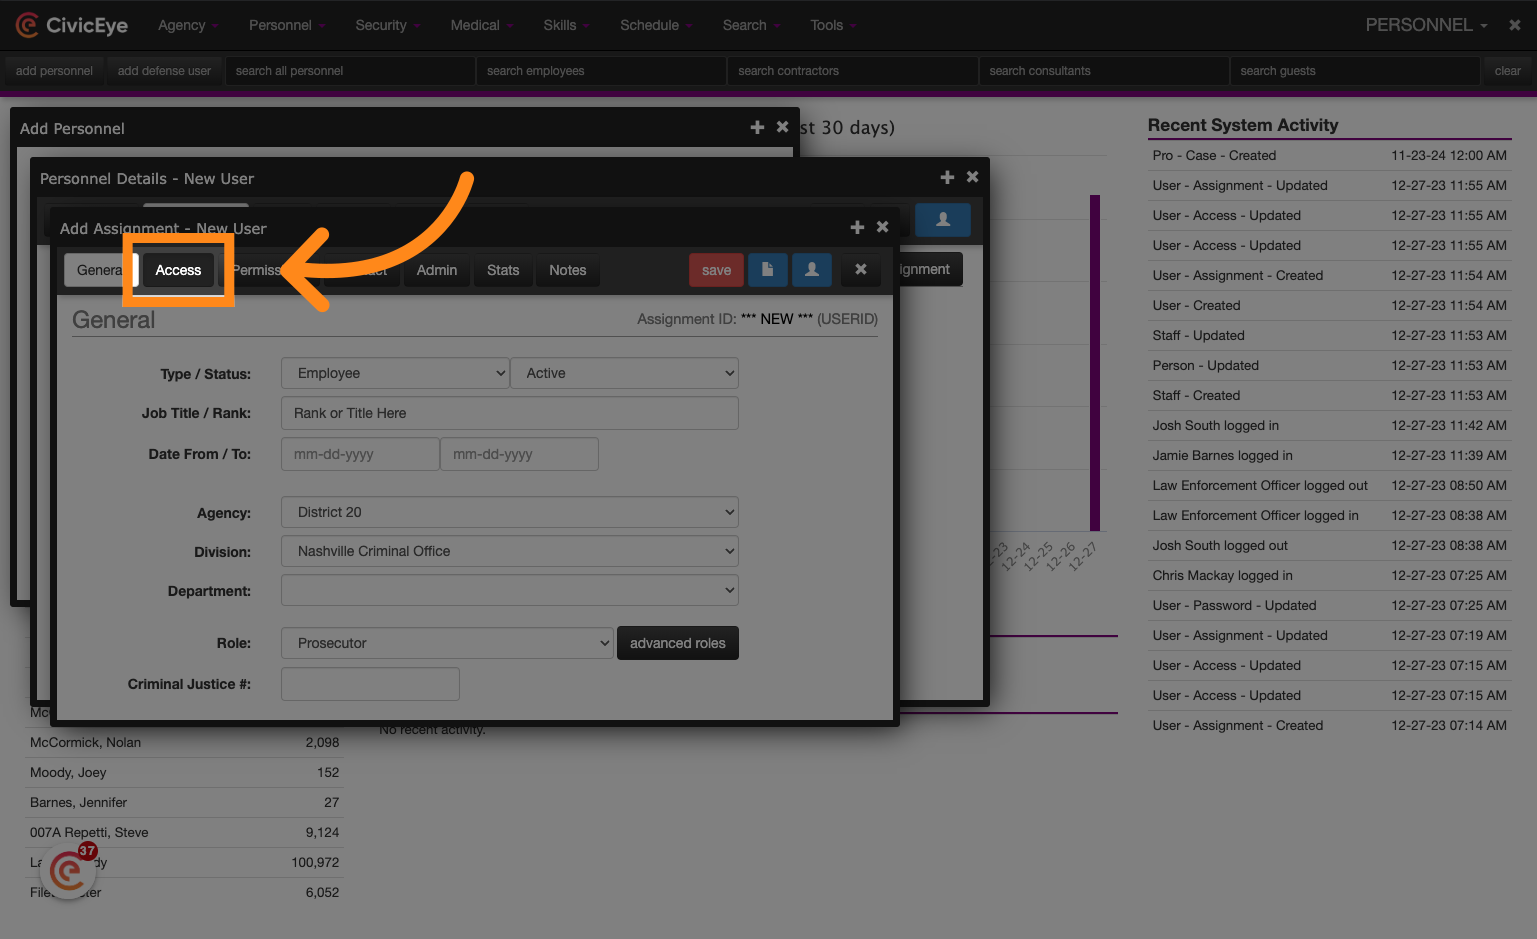Click the X icon button in Add Assignment toolbar
Screen dimensions: 1537x939
[x=860, y=270]
